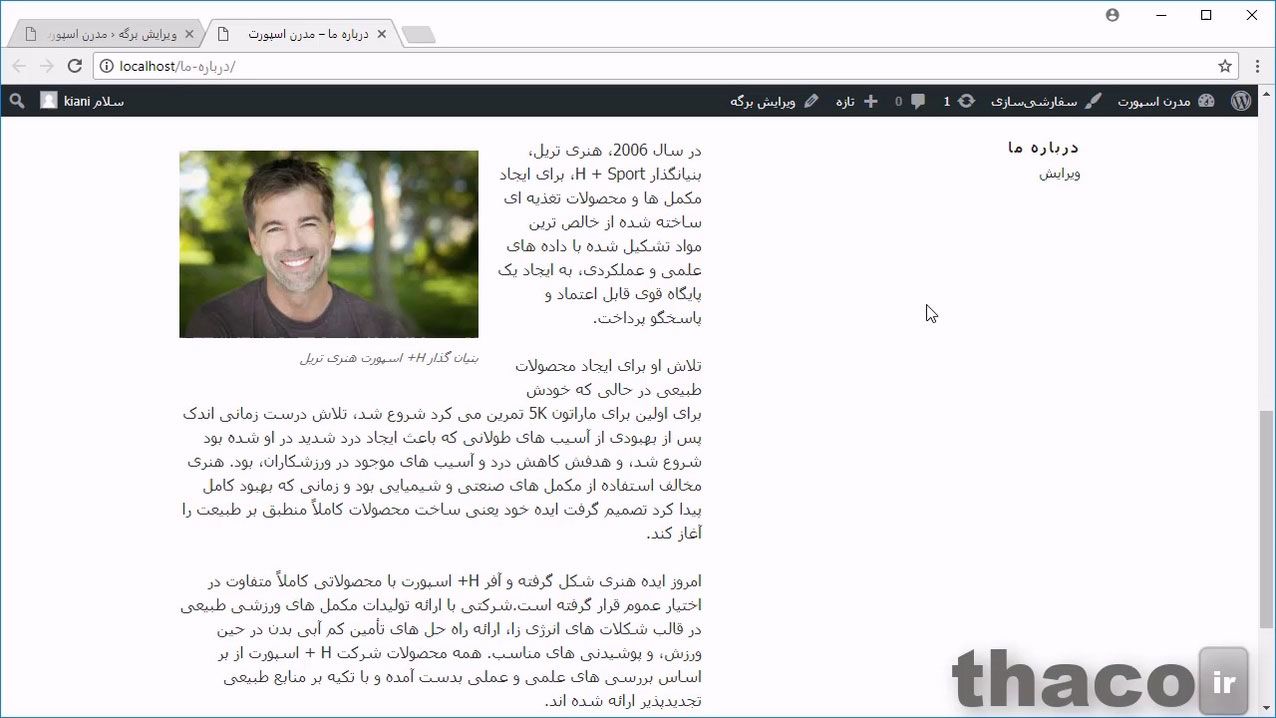Open the Chrome three-dot menu

click(1257, 66)
